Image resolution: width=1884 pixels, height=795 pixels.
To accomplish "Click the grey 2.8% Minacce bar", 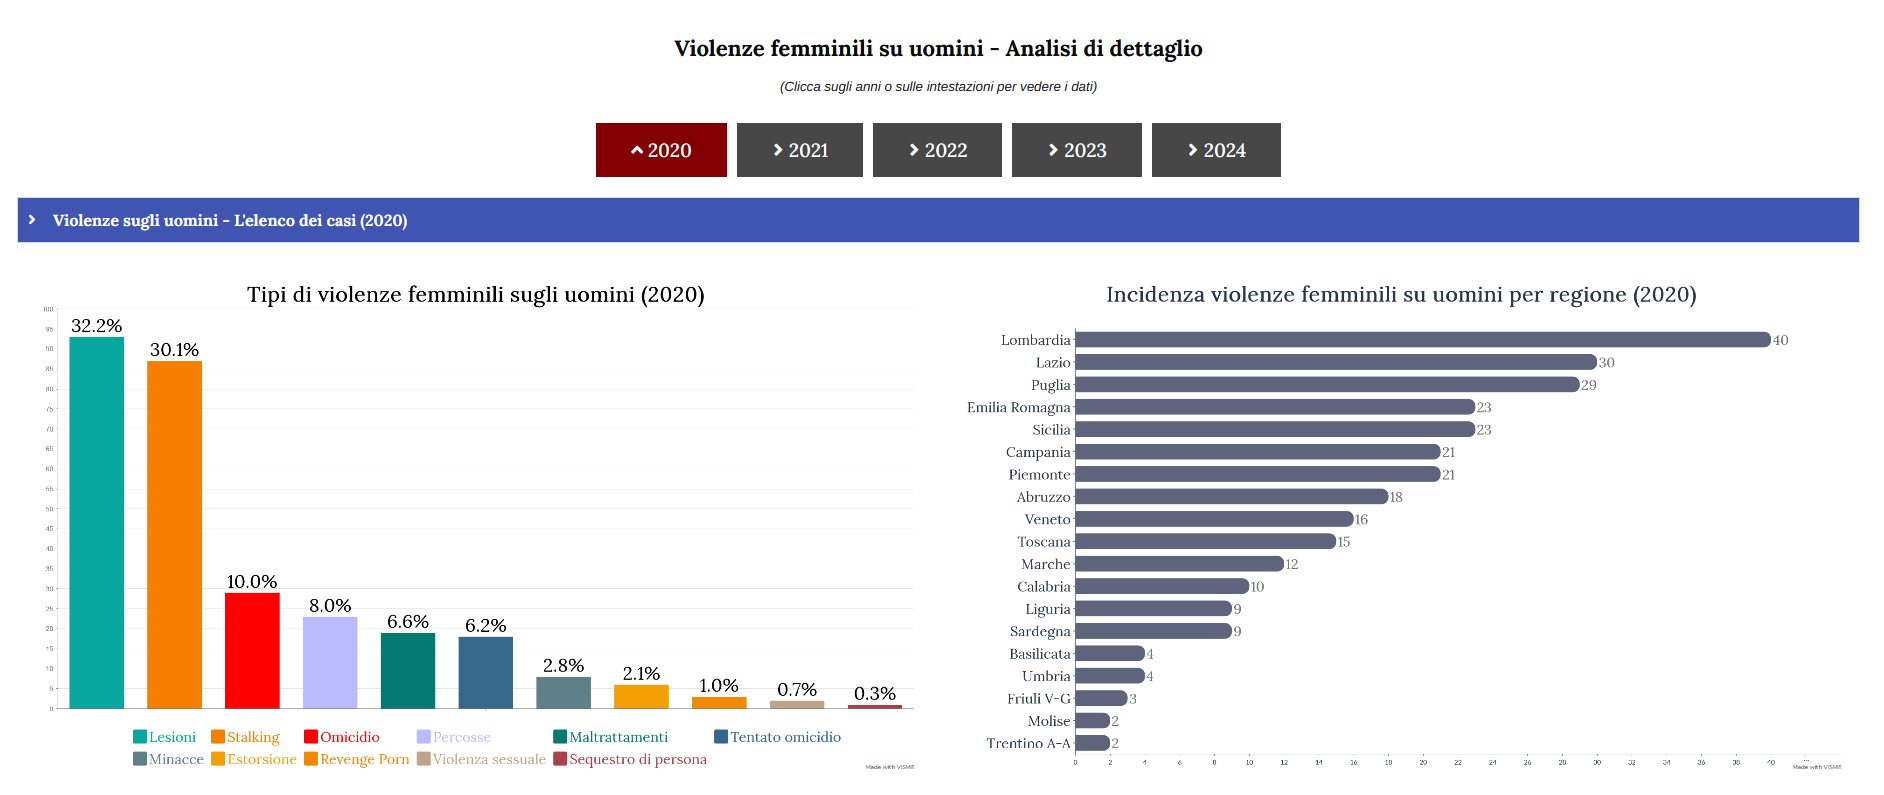I will 564,693.
